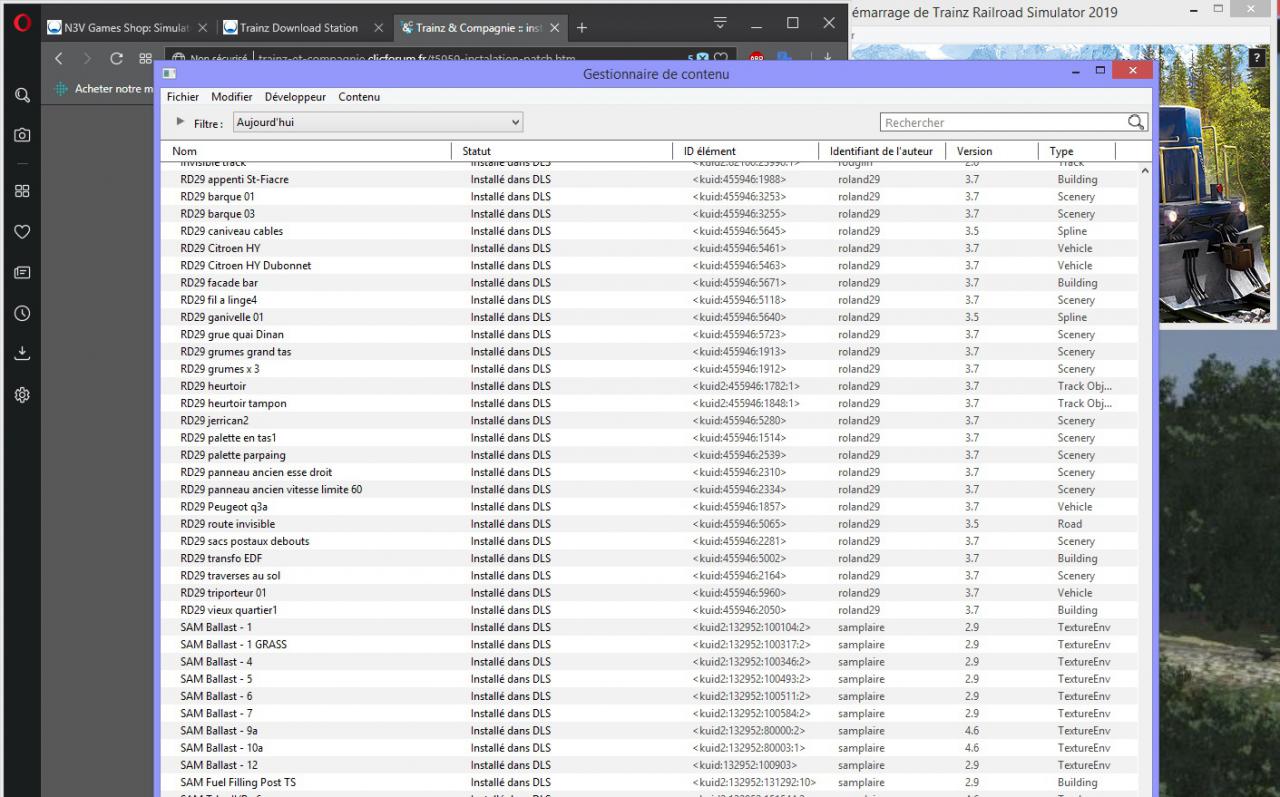Switch to Trainz & Compagnie tab

point(479,28)
